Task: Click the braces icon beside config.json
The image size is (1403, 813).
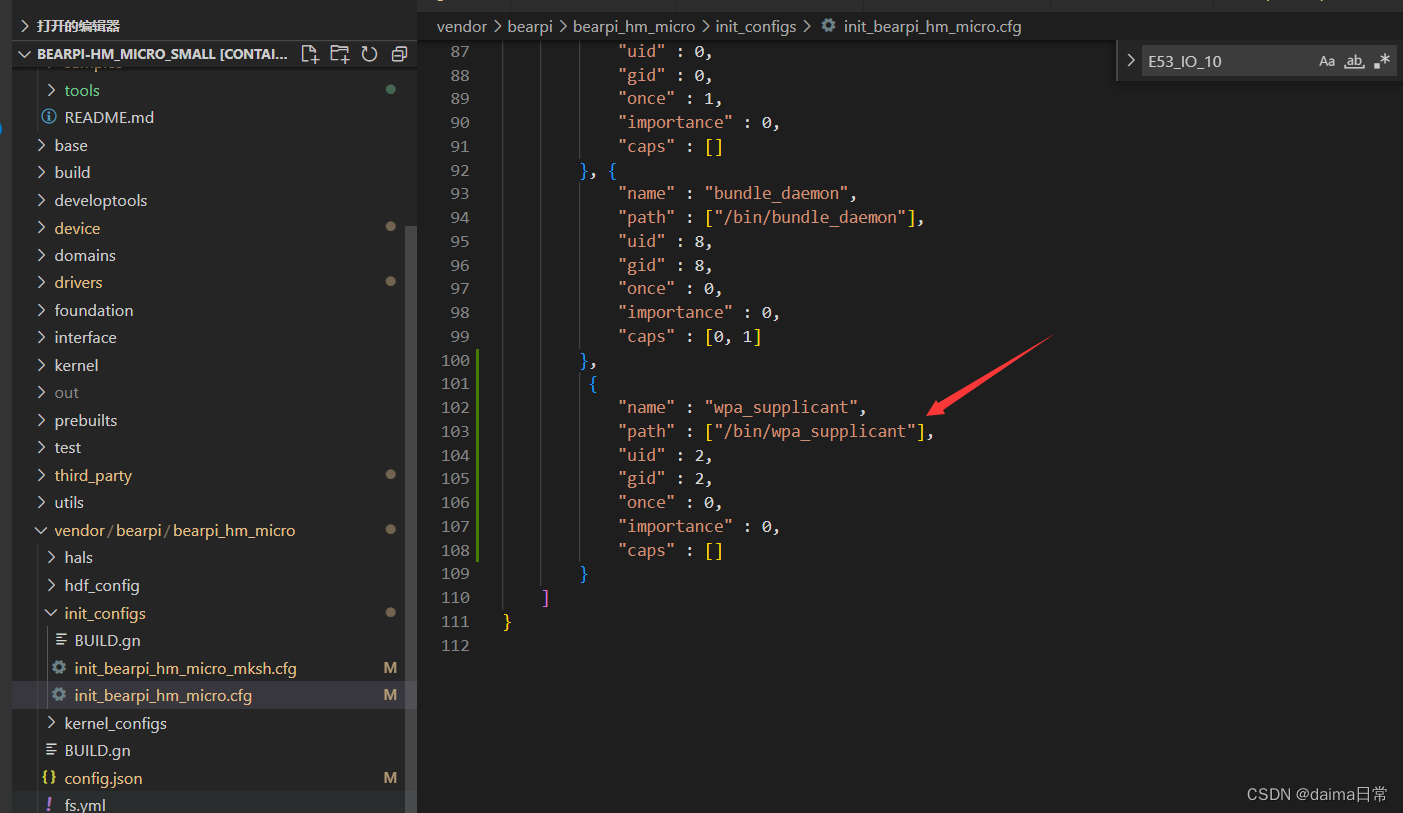Action: (49, 778)
